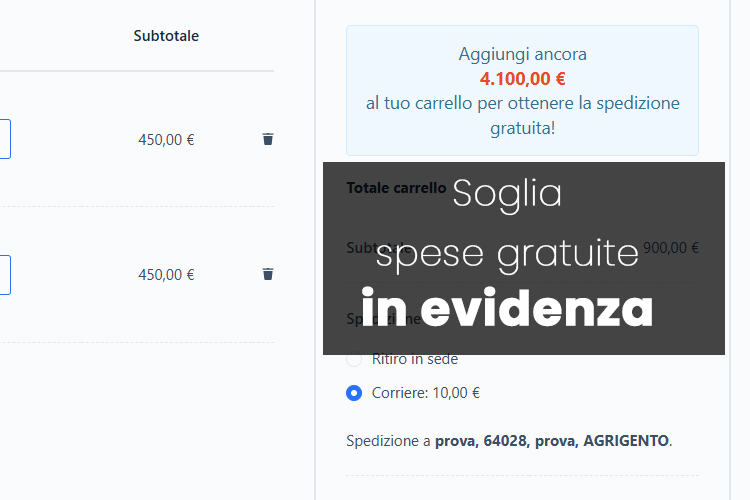Click the second row 450,00 € subtotal

(166, 275)
